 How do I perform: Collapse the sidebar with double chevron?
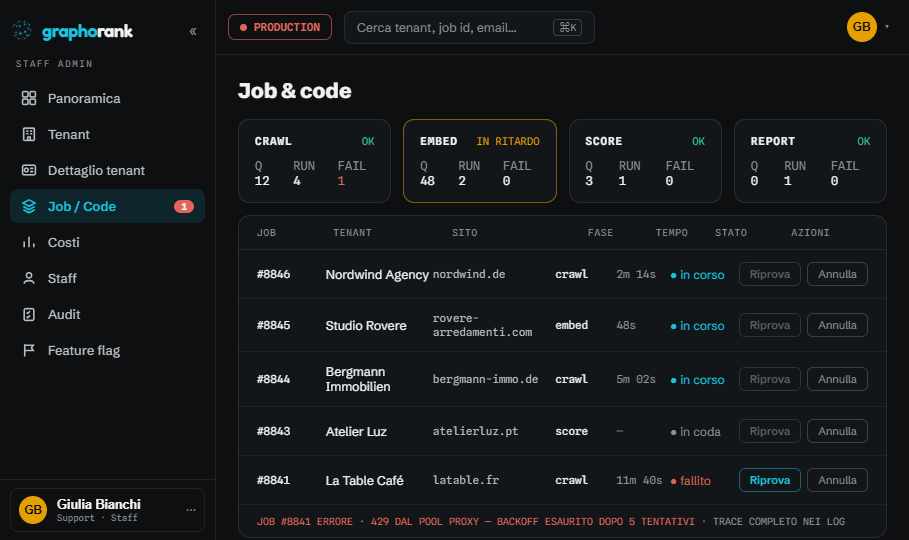coord(193,31)
